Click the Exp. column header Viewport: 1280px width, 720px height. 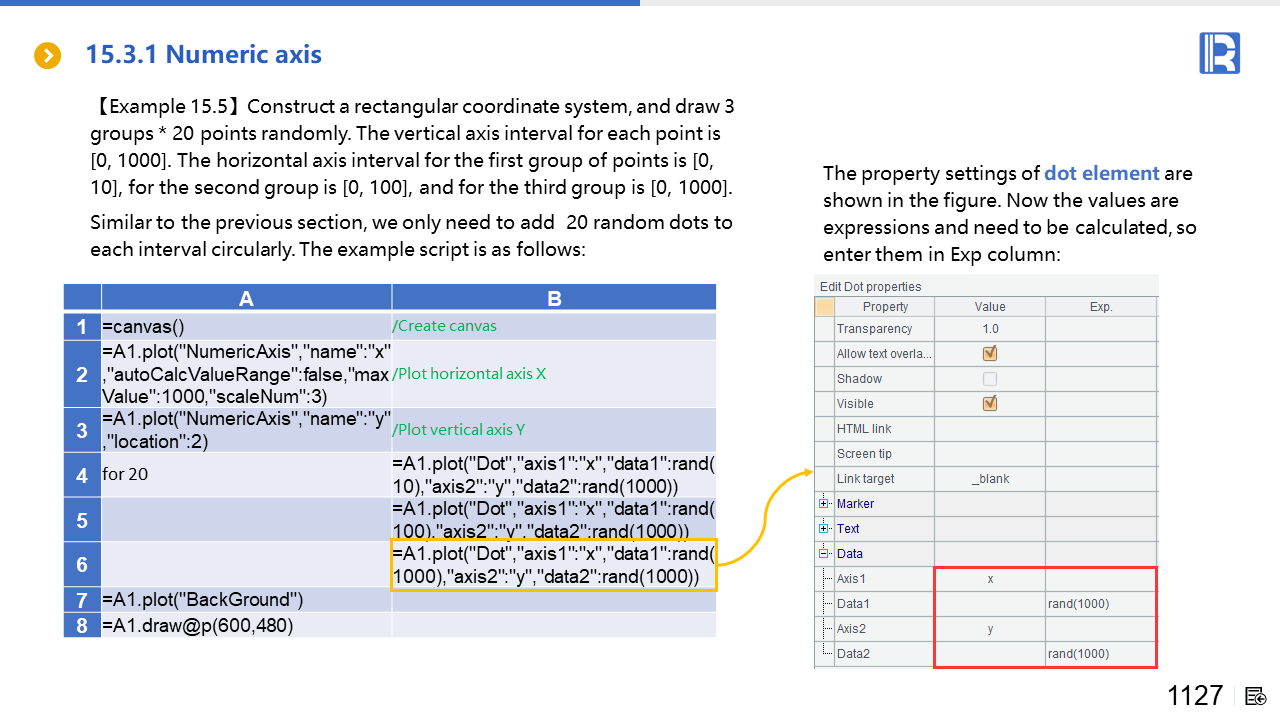pos(1100,307)
